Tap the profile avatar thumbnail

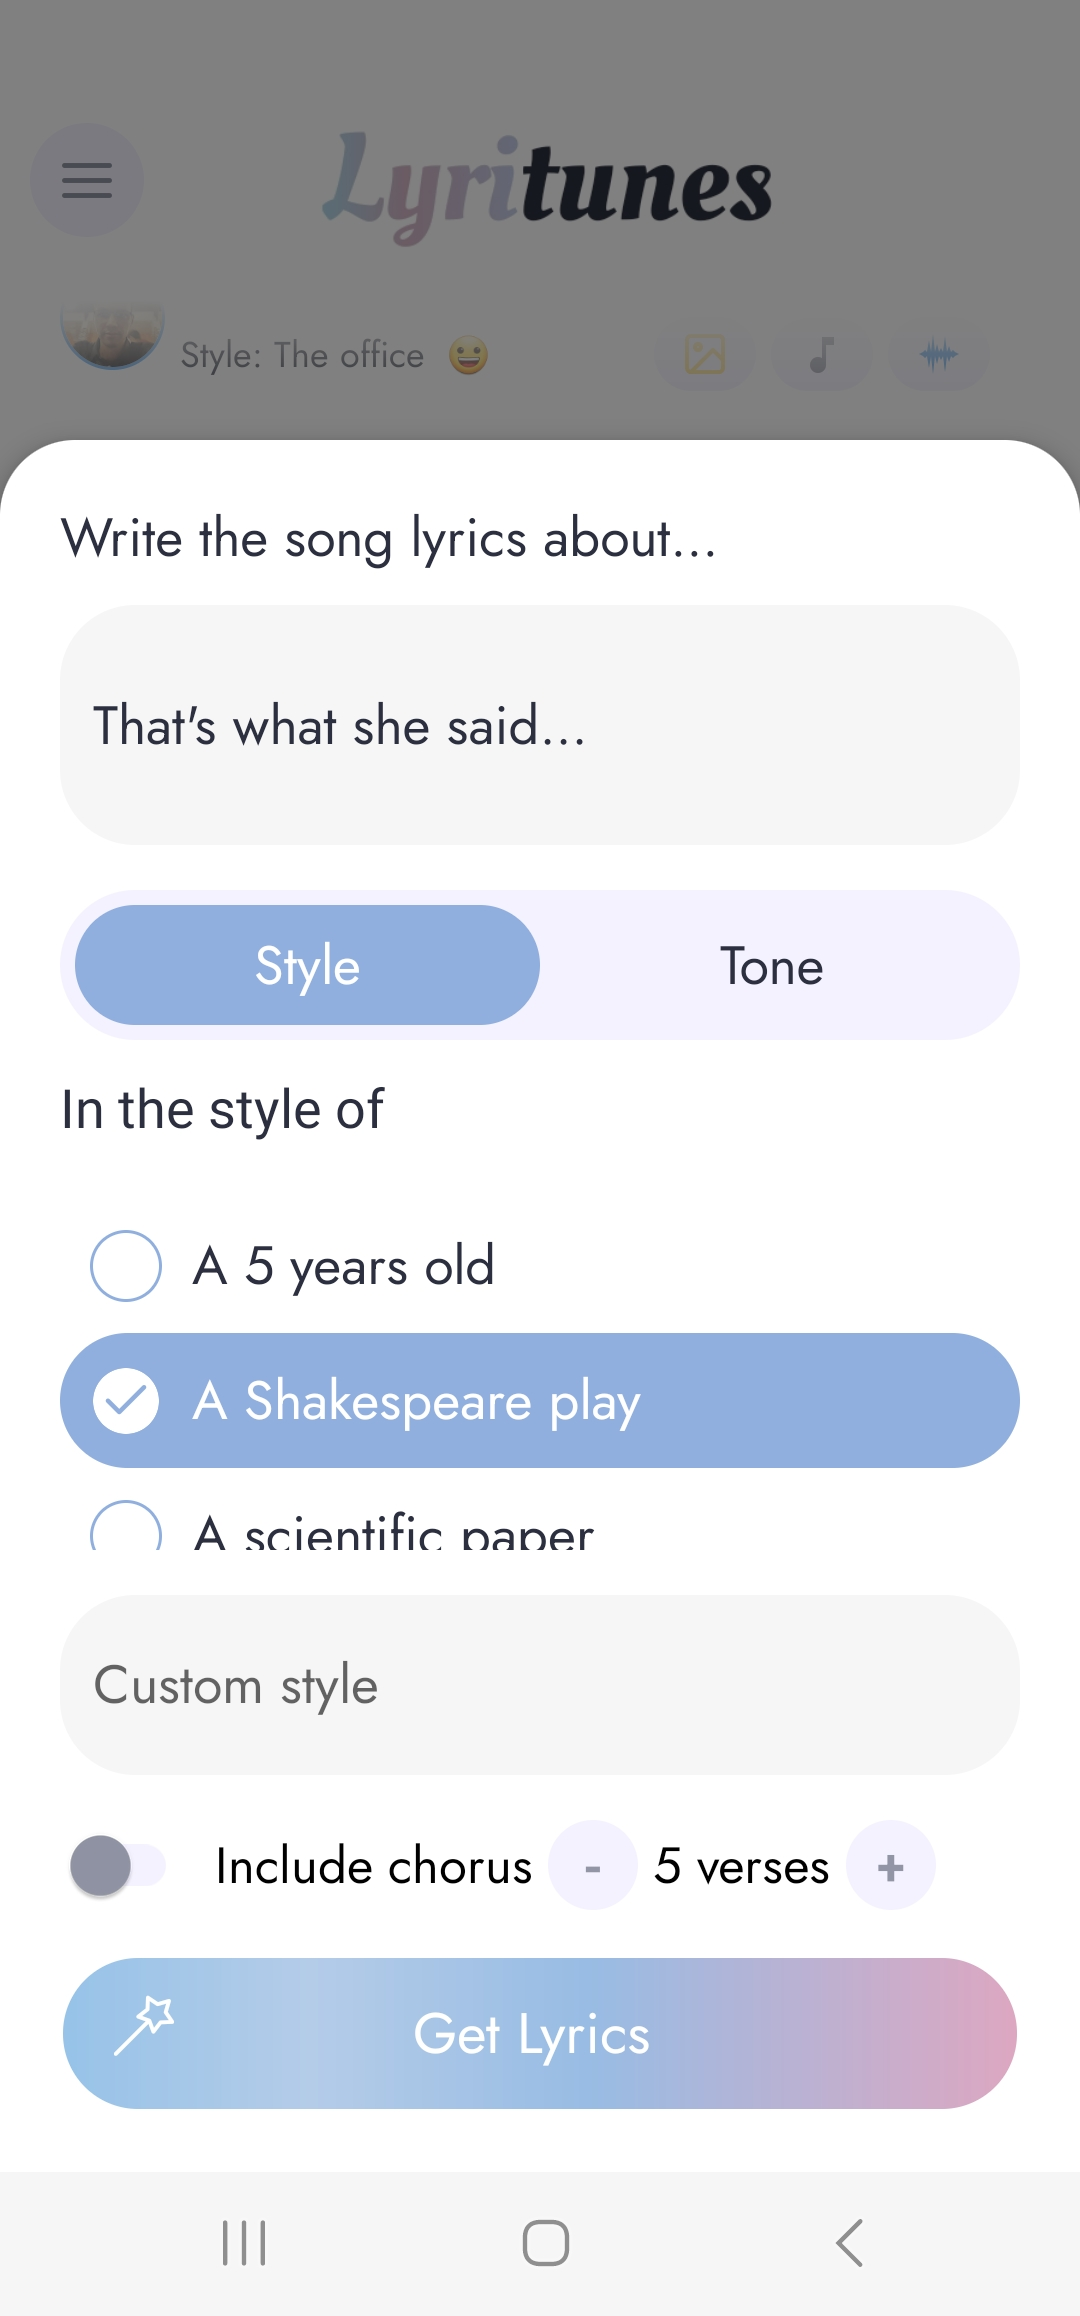coord(113,335)
